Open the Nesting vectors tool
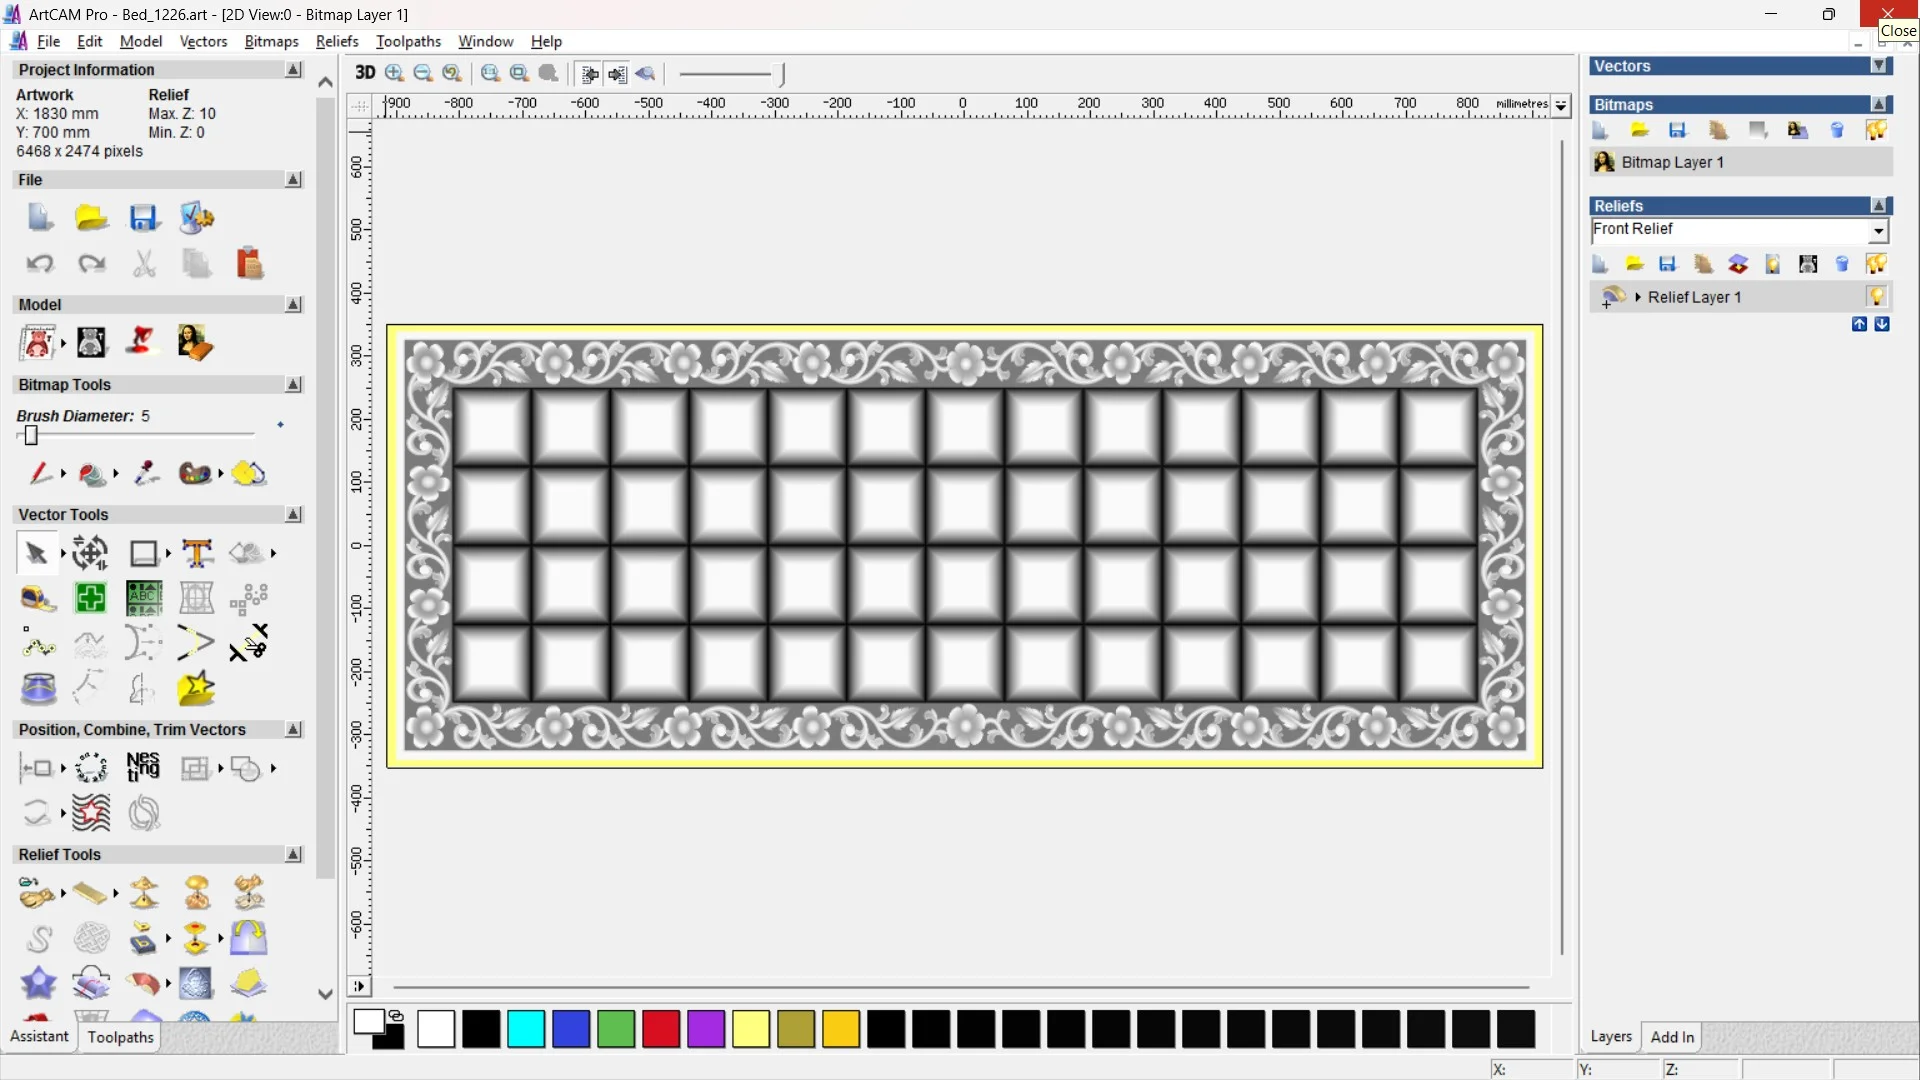The height and width of the screenshot is (1080, 1920). pos(143,768)
